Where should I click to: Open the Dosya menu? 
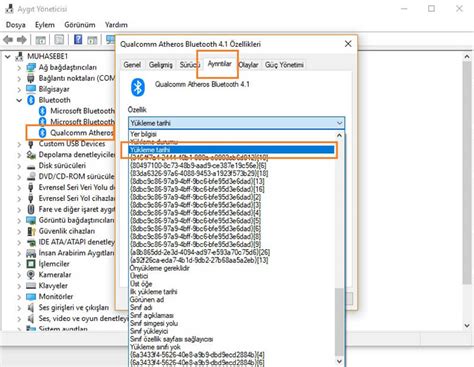click(x=16, y=25)
